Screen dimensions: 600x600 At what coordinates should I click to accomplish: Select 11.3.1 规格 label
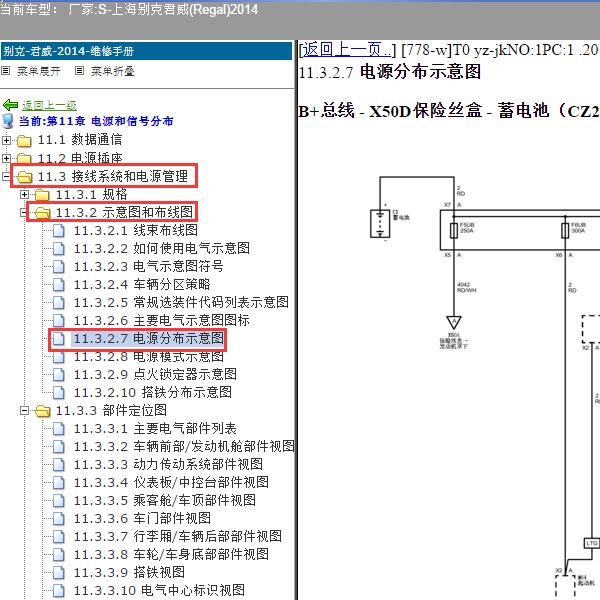point(91,194)
